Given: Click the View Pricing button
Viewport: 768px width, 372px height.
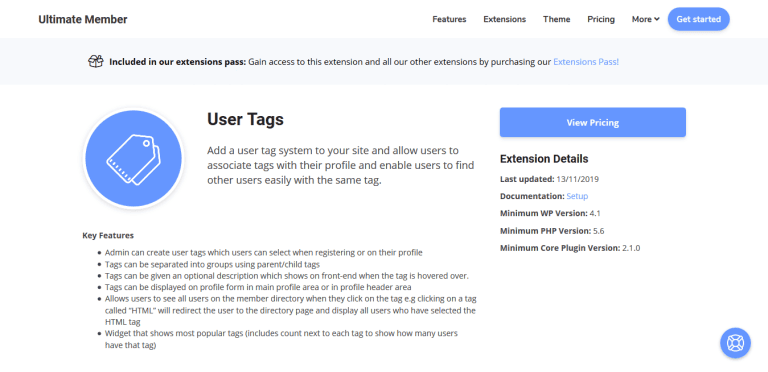Looking at the screenshot, I should pyautogui.click(x=593, y=122).
